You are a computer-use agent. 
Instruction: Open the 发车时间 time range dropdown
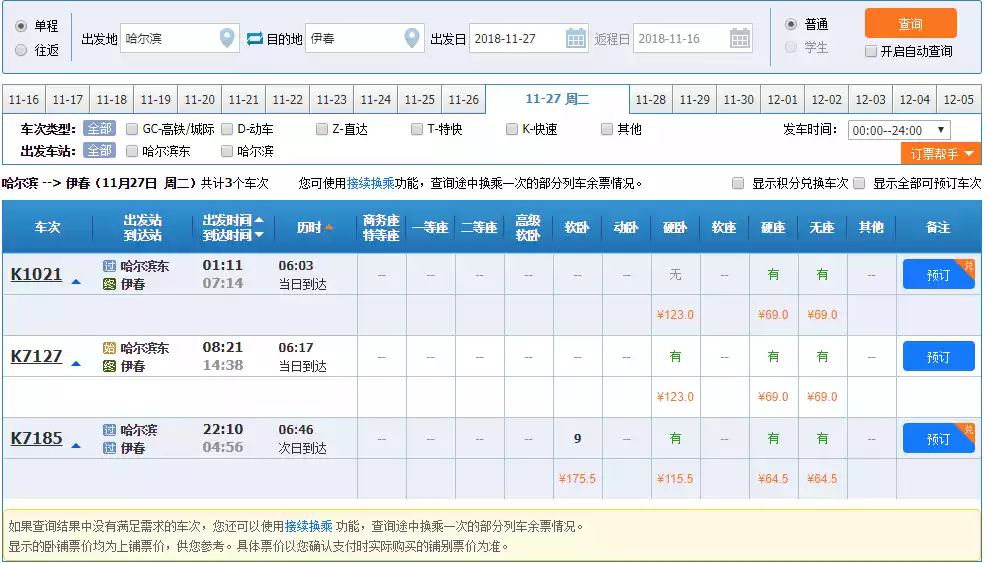pos(898,130)
